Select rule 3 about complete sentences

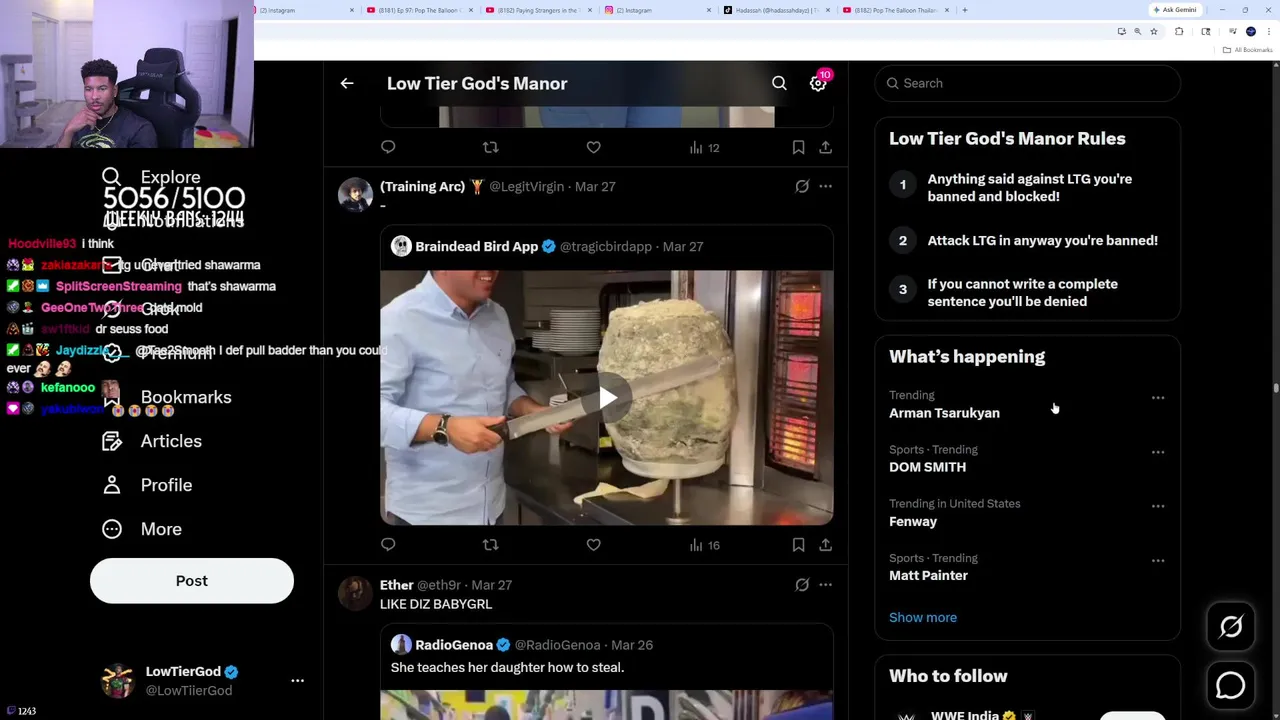1028,293
